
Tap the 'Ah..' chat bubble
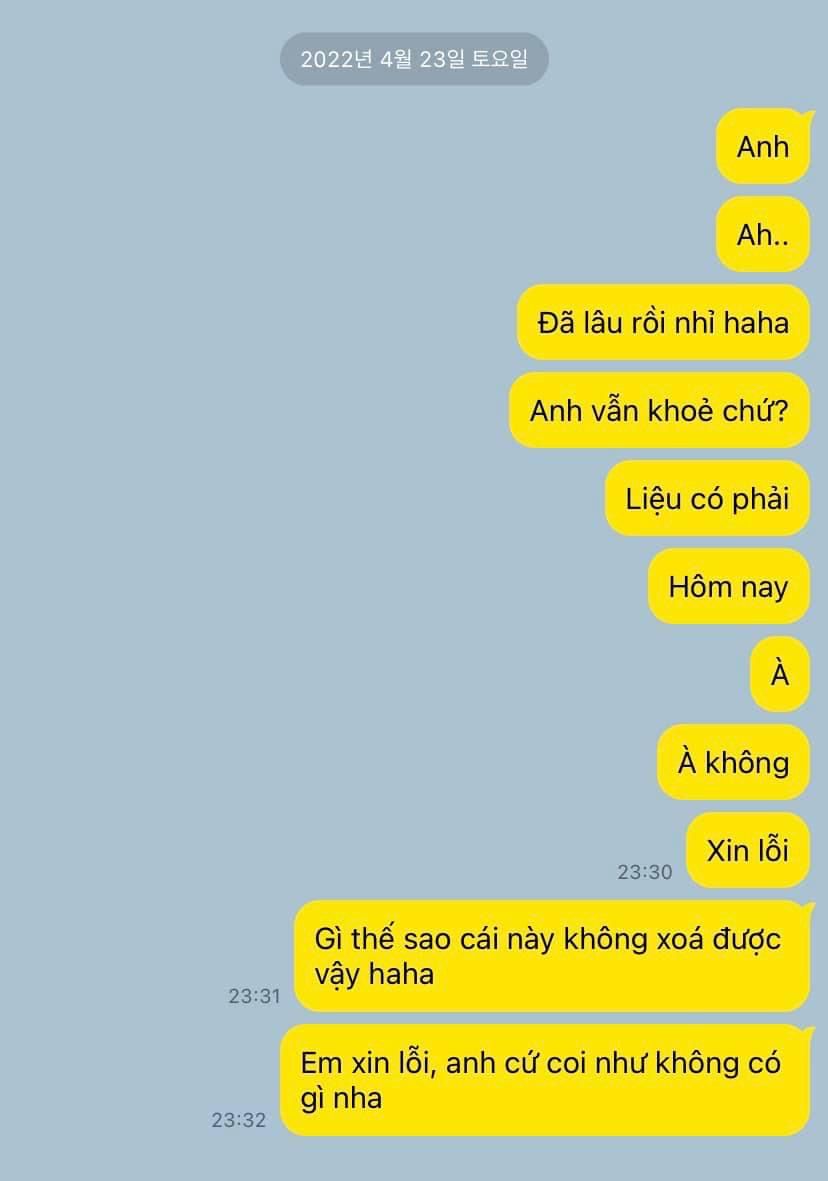(x=763, y=234)
